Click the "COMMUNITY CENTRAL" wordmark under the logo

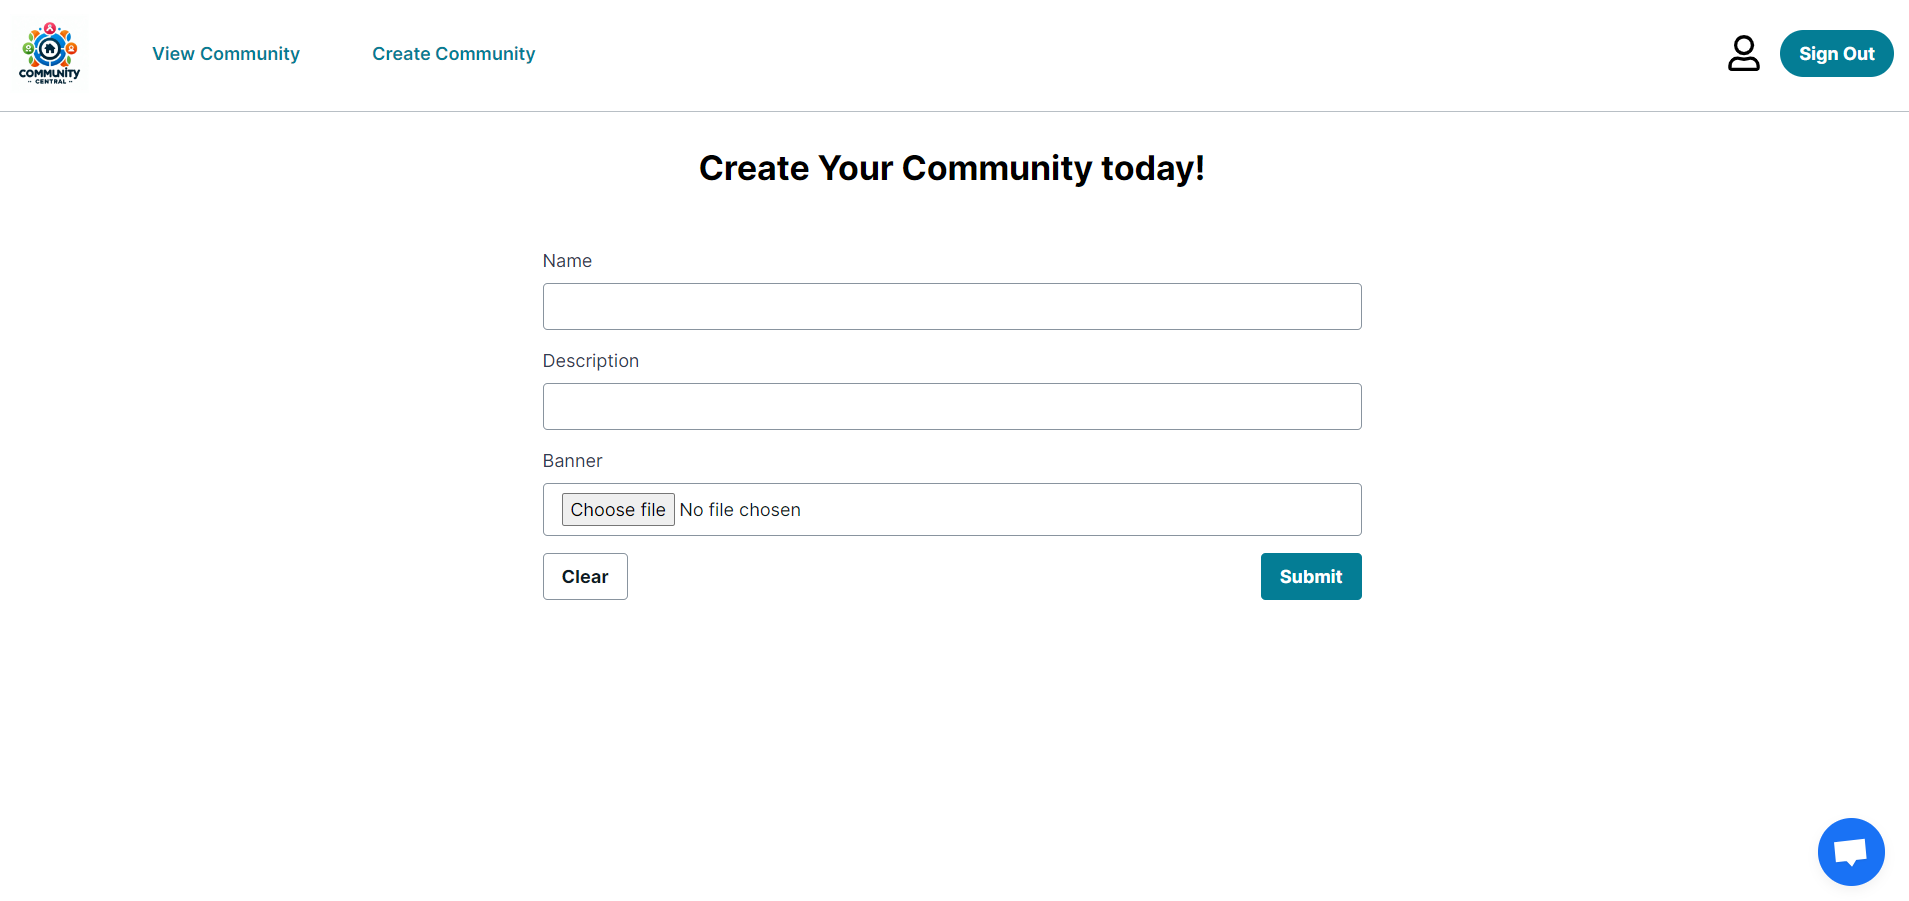click(49, 75)
